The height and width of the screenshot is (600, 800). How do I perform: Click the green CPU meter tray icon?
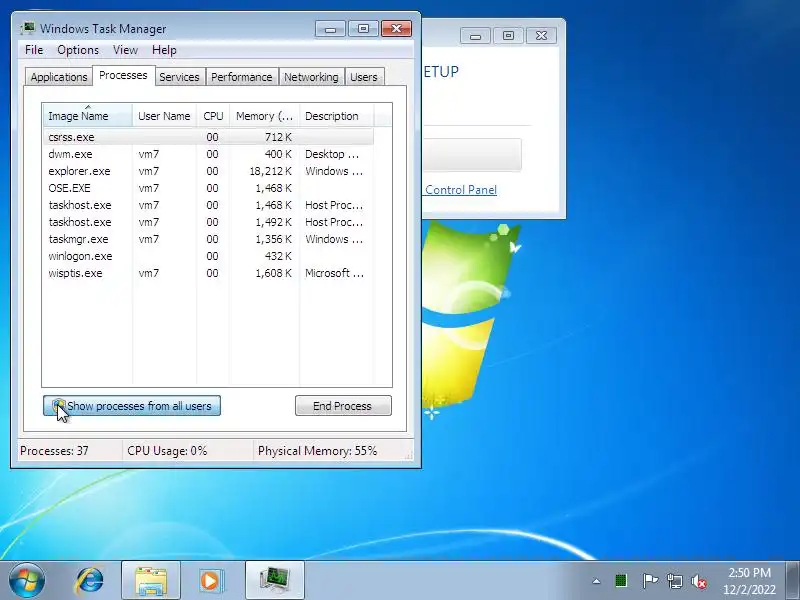621,581
